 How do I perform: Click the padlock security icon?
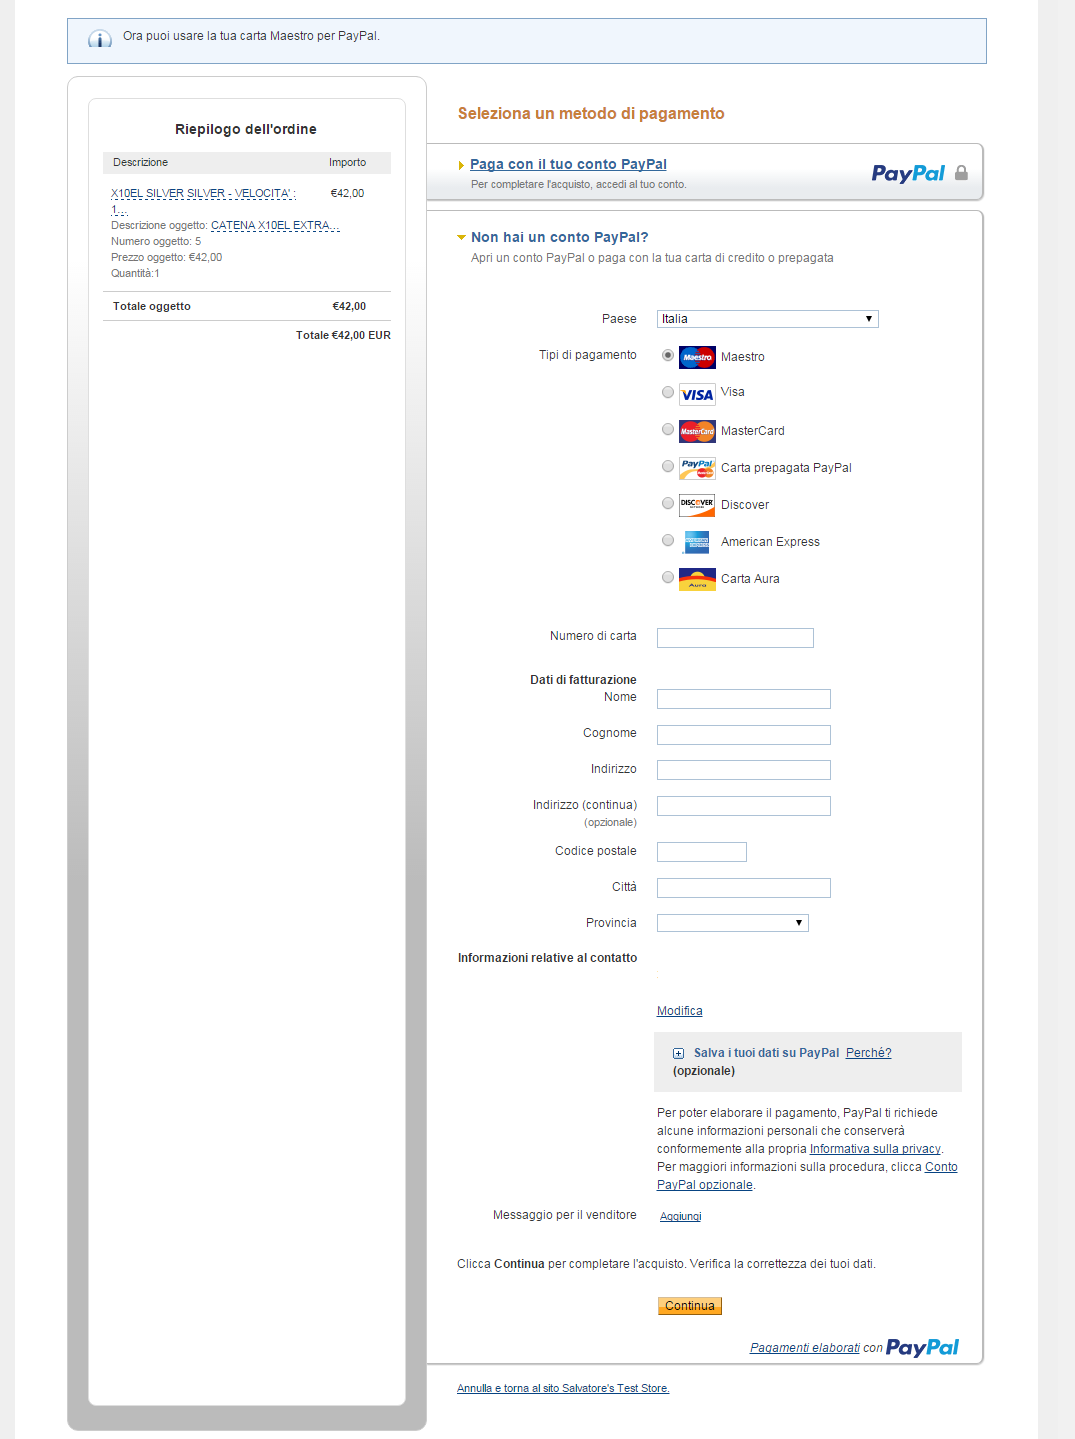click(961, 173)
